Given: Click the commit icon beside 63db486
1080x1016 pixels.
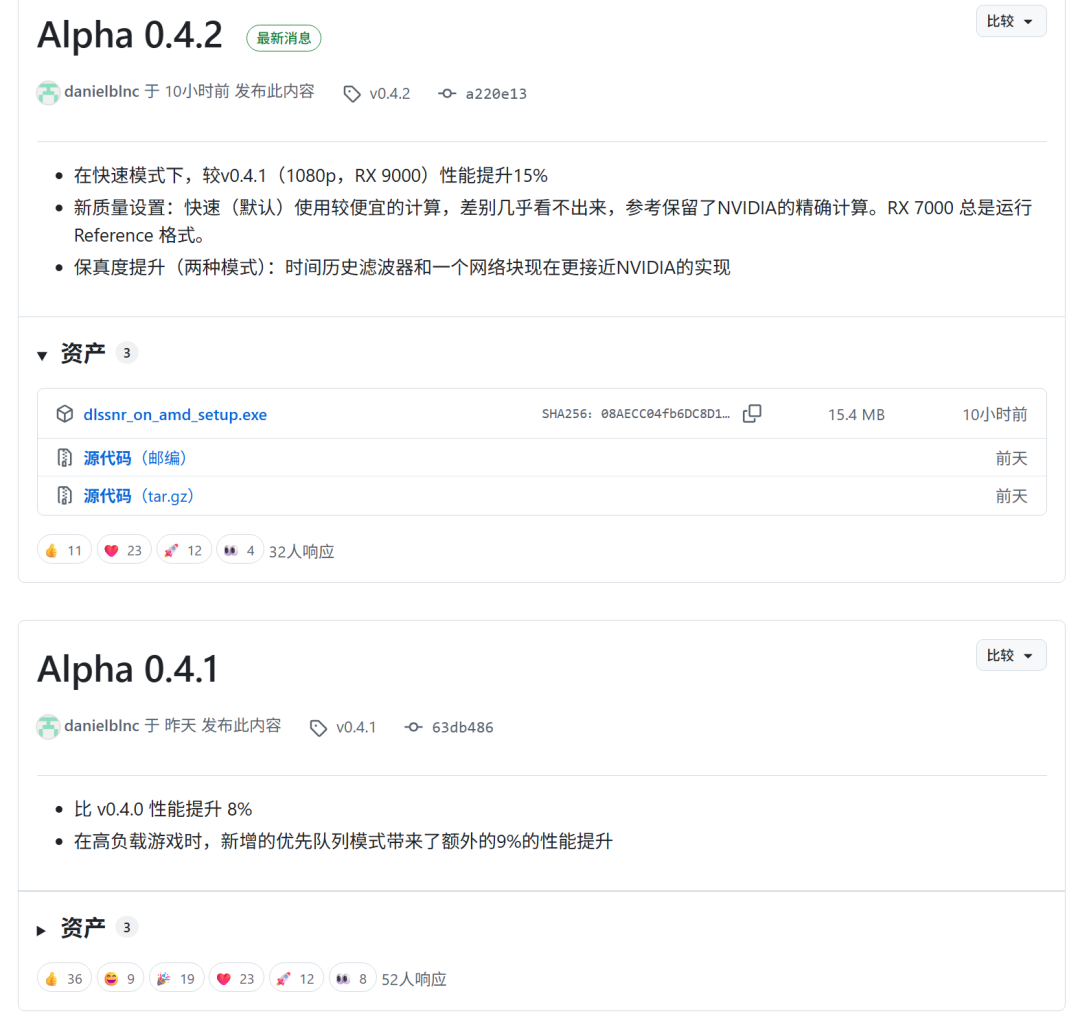Looking at the screenshot, I should [413, 727].
